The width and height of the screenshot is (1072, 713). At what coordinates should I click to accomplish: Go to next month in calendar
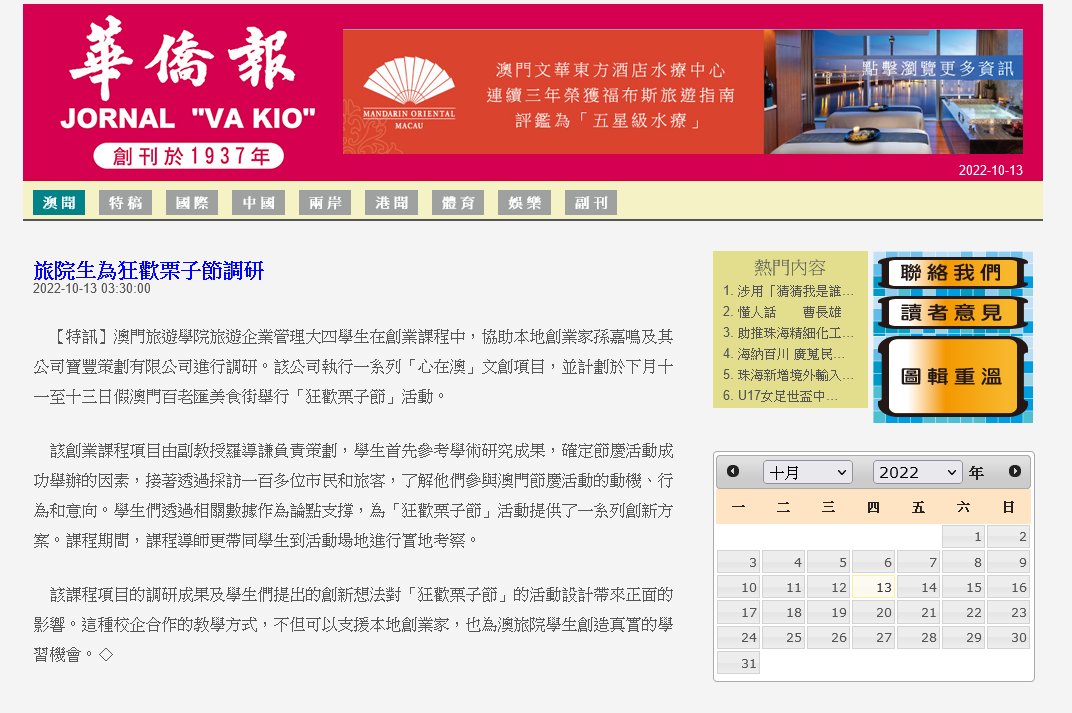pos(1015,472)
